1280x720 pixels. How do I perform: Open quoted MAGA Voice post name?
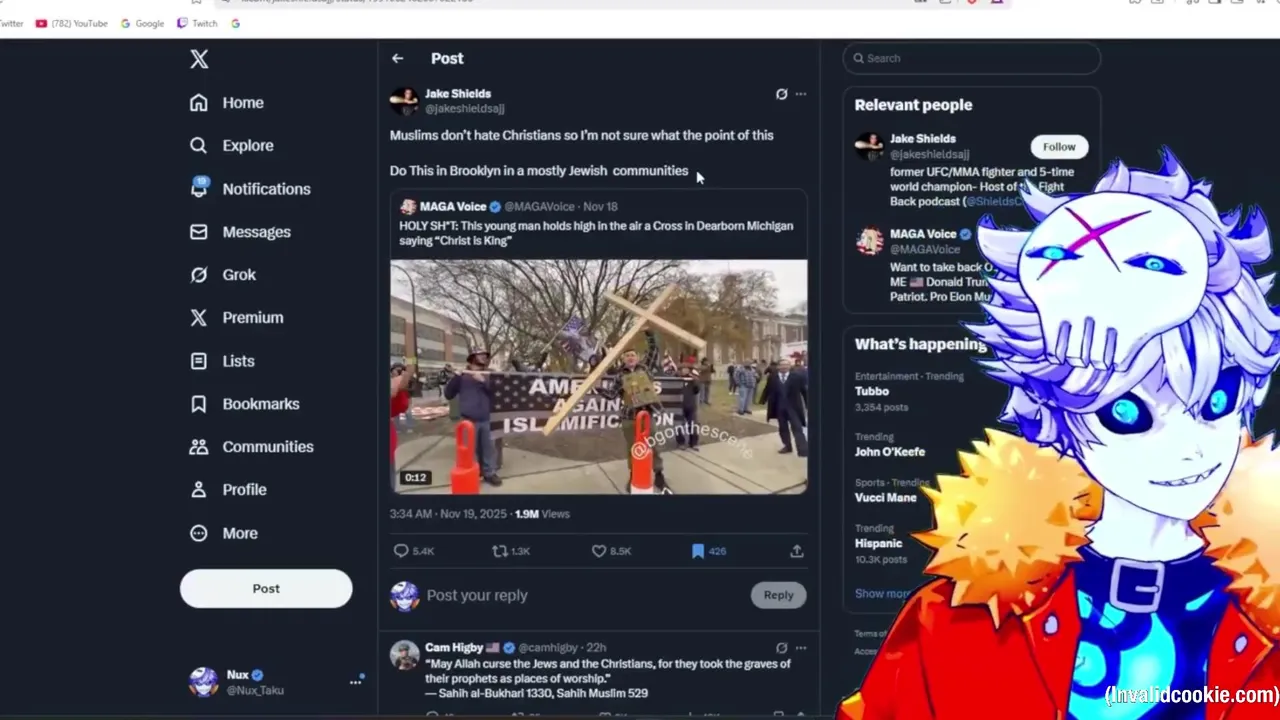[x=453, y=207]
